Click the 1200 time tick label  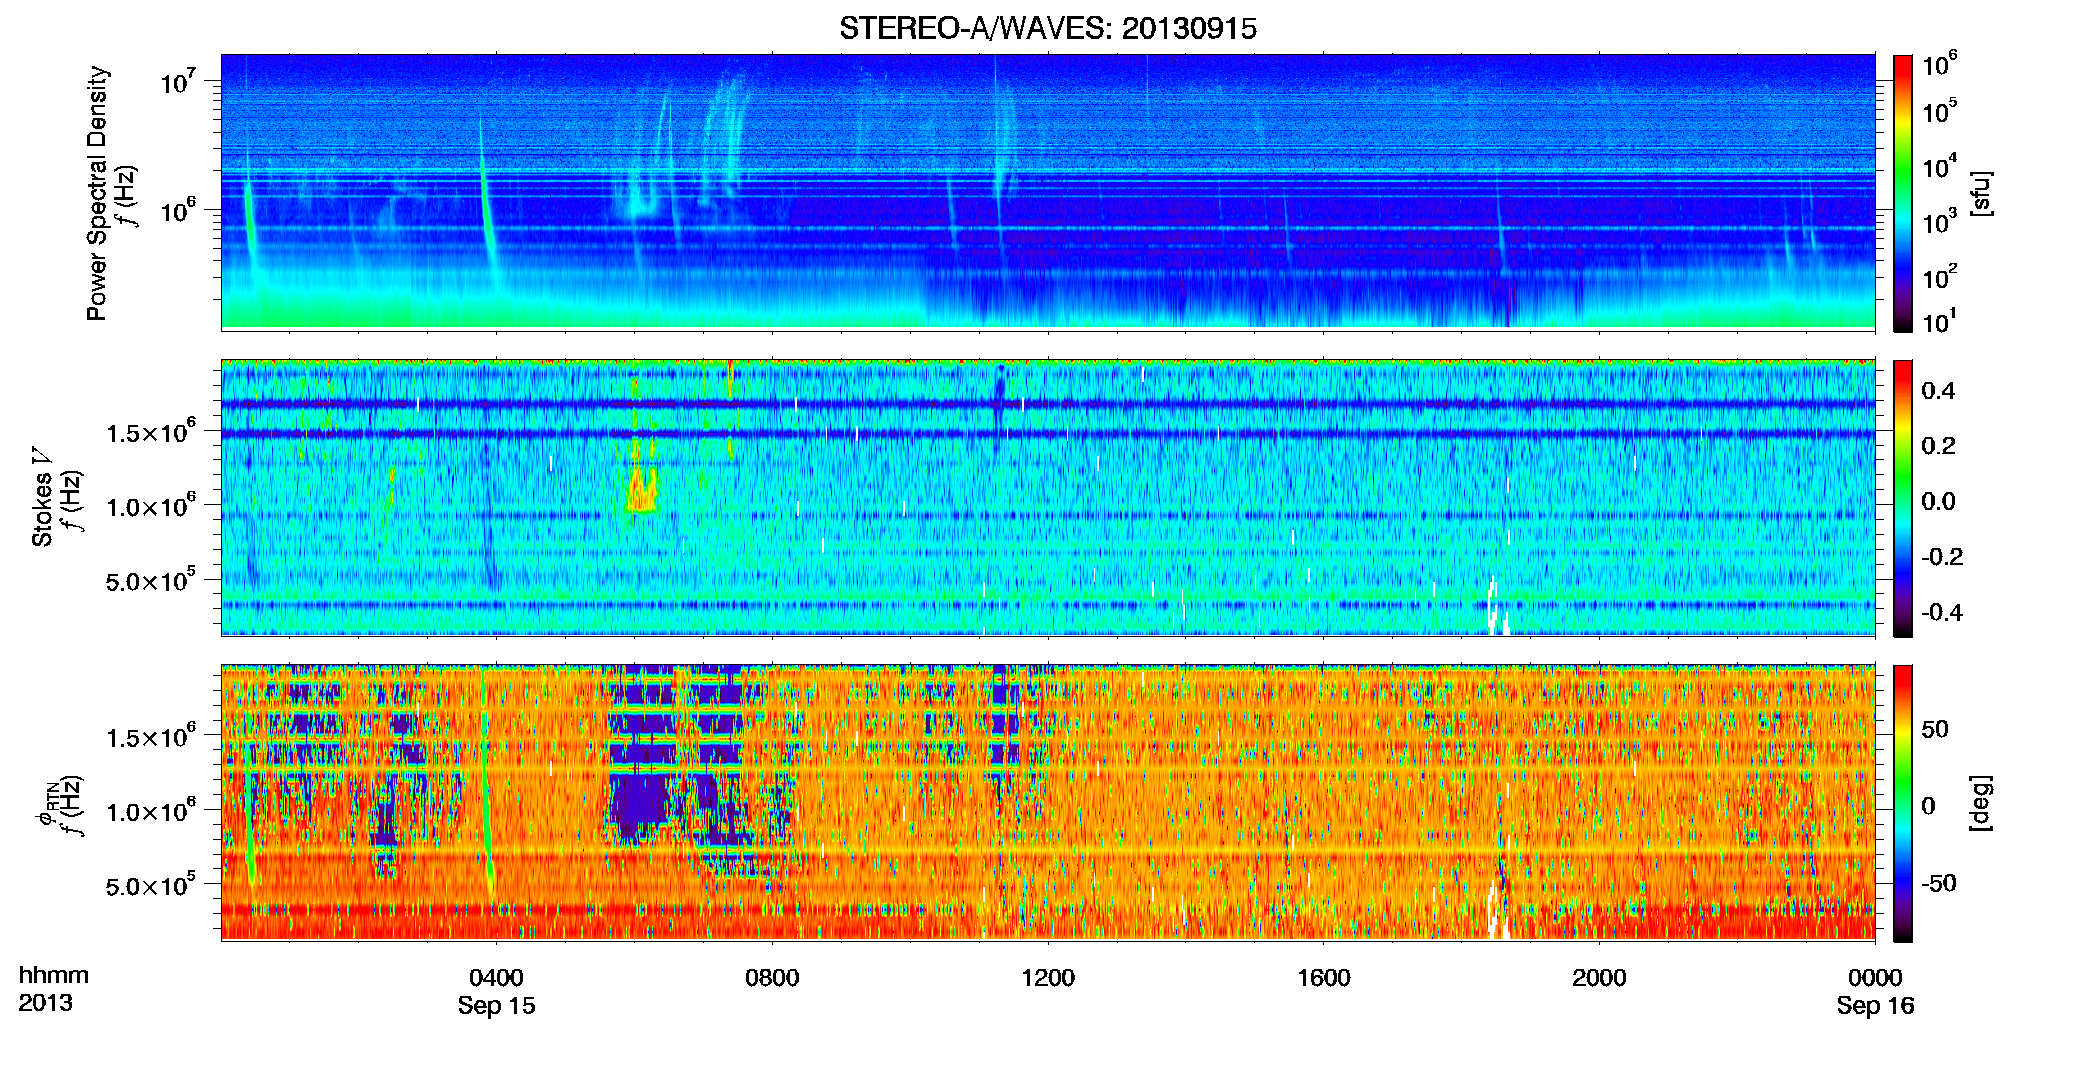[x=1048, y=977]
